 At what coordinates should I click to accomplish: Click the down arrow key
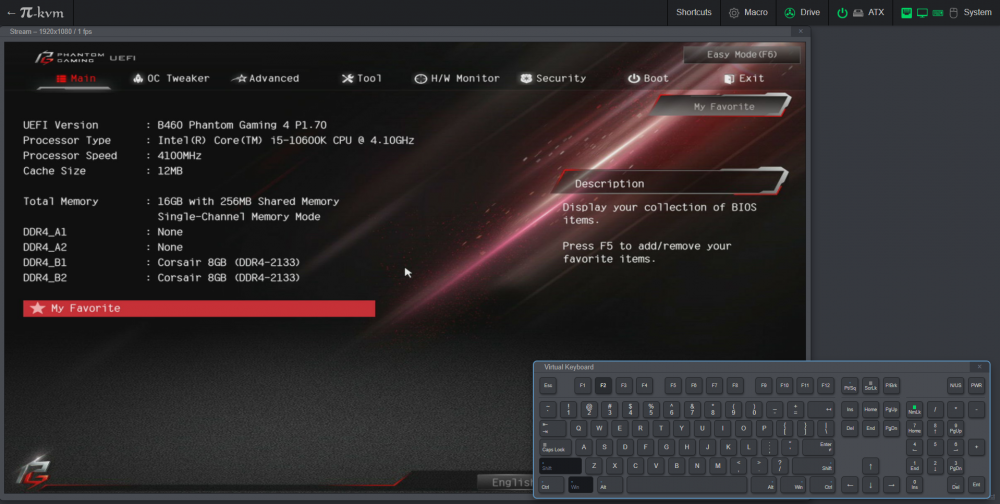coord(871,485)
